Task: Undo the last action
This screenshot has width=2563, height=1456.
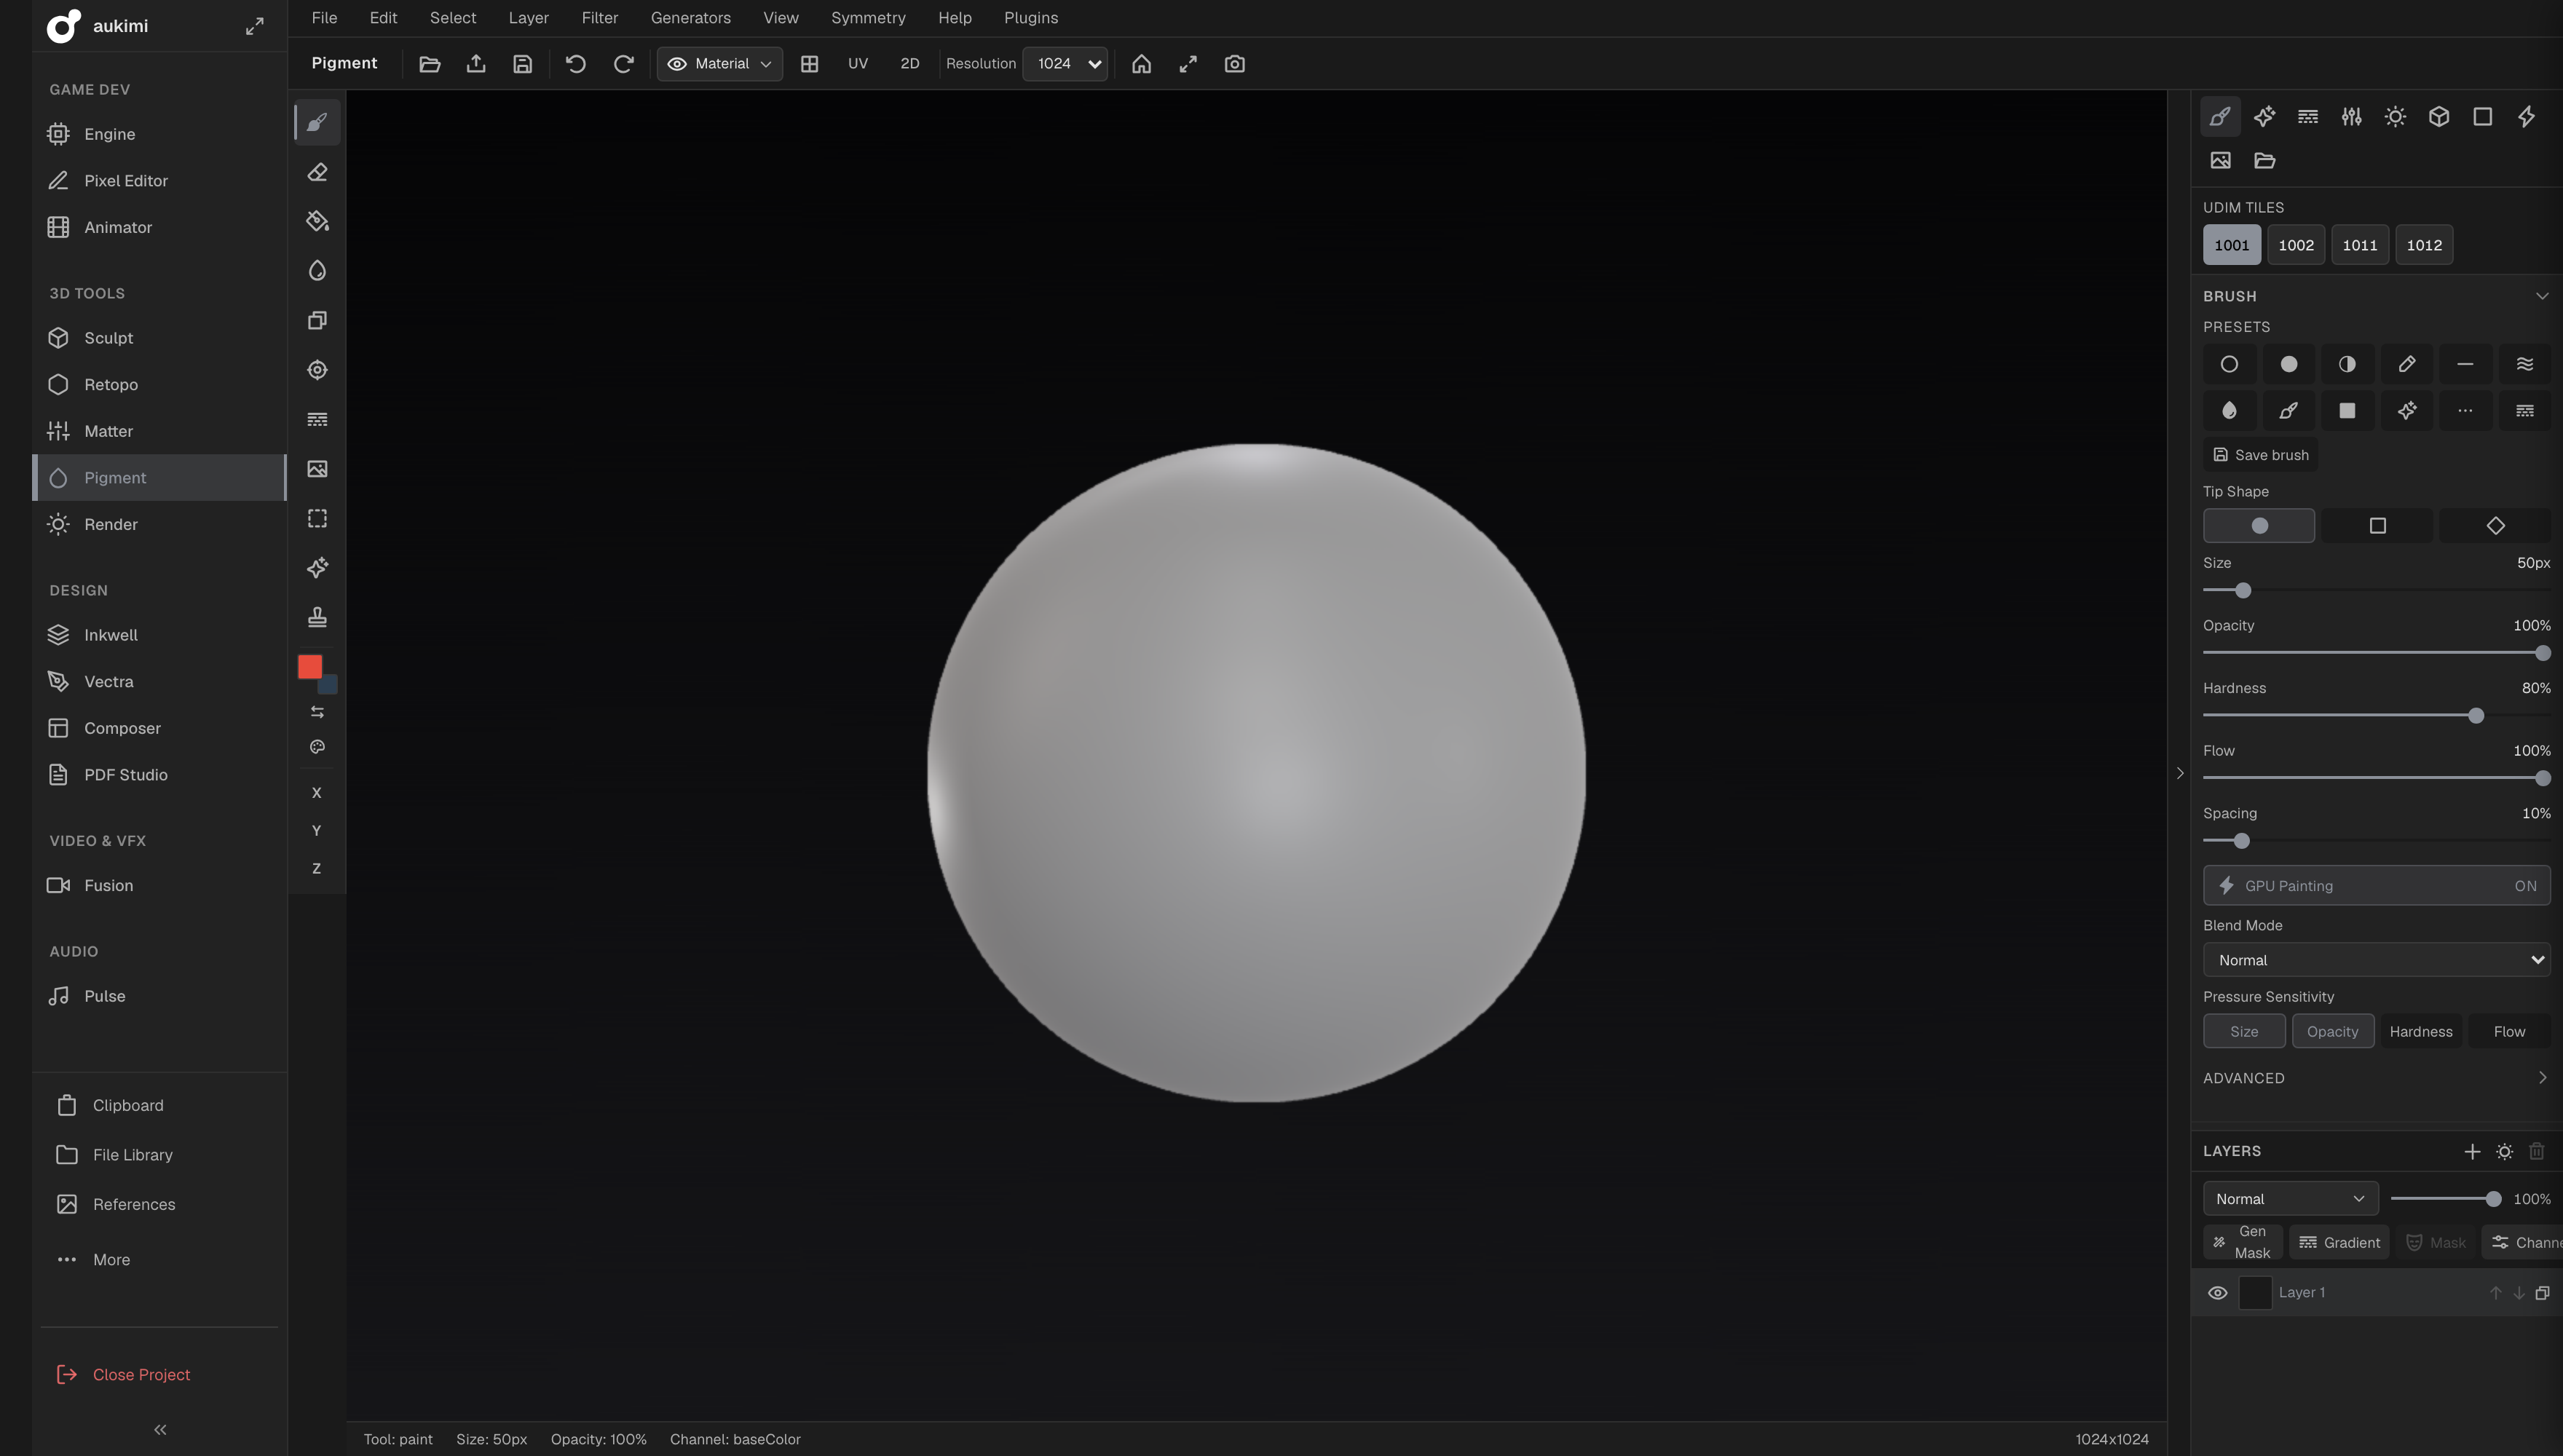Action: click(x=576, y=64)
